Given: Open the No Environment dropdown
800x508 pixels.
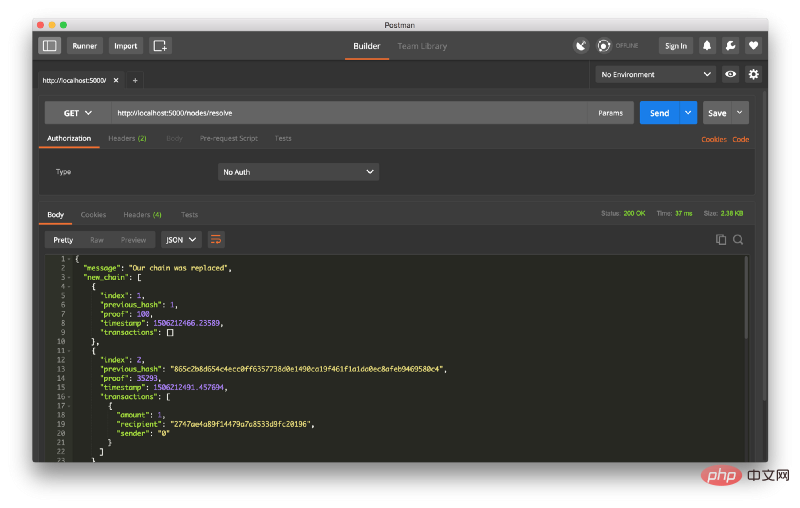Looking at the screenshot, I should tap(656, 74).
